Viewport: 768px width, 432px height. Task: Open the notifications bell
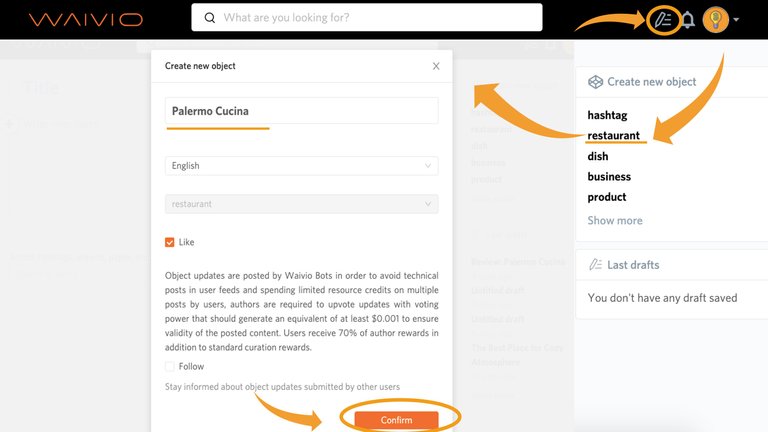pos(688,20)
